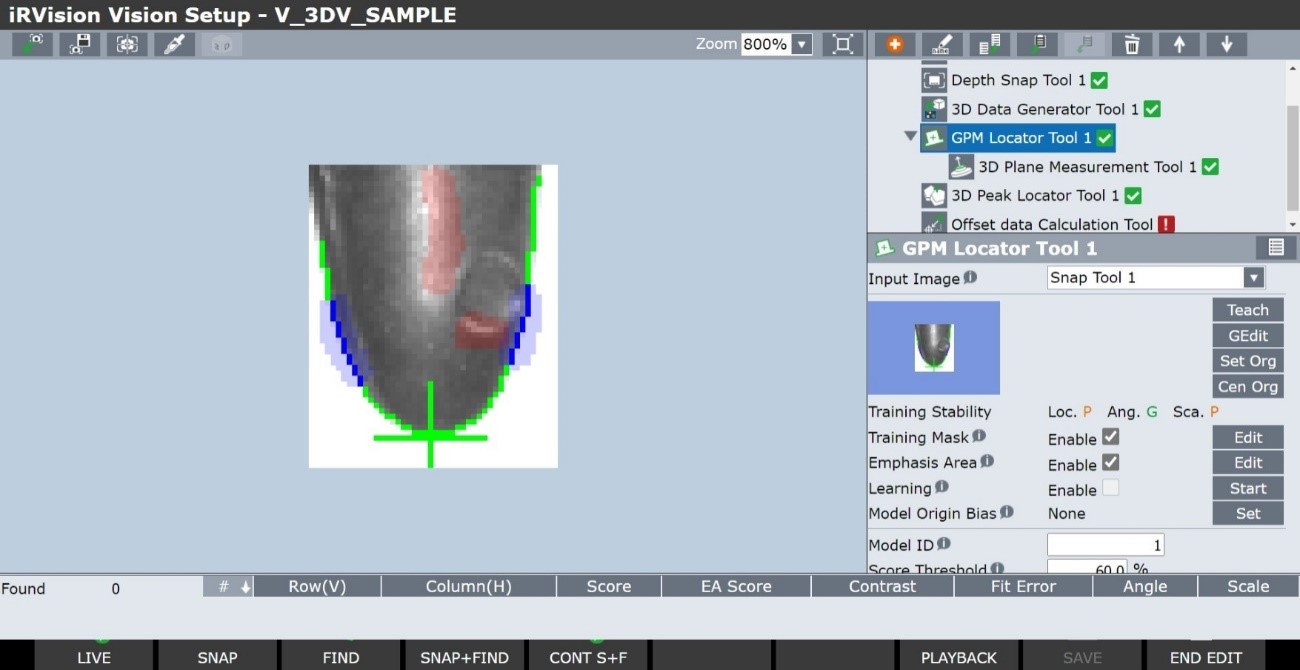This screenshot has height=670, width=1300.
Task: Open the Zoom 800% dropdown
Action: click(x=802, y=44)
